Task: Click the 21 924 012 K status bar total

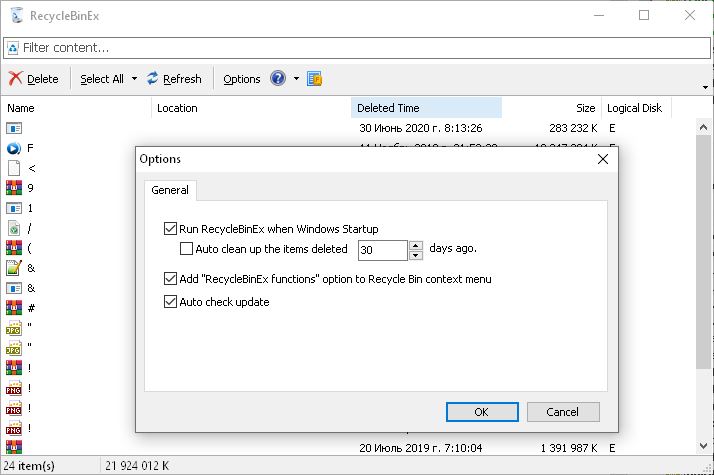Action: pos(137,465)
